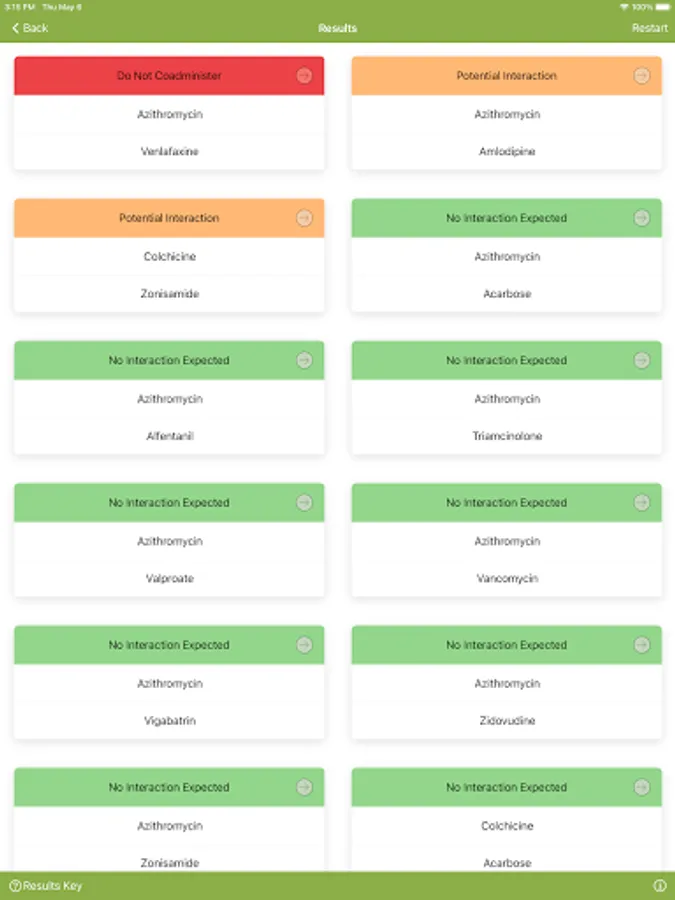The height and width of the screenshot is (900, 675).
Task: Tap arrow icon on Azithromycin–Alfentanil card
Action: [304, 361]
